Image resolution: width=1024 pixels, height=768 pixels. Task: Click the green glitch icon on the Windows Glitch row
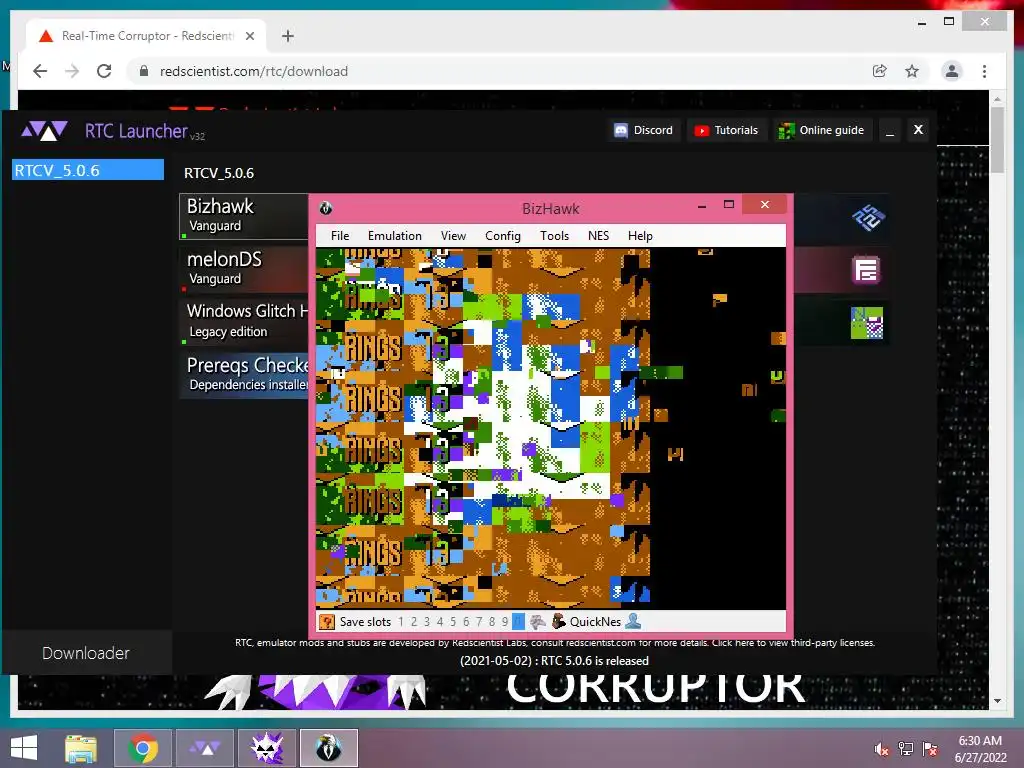pos(867,323)
